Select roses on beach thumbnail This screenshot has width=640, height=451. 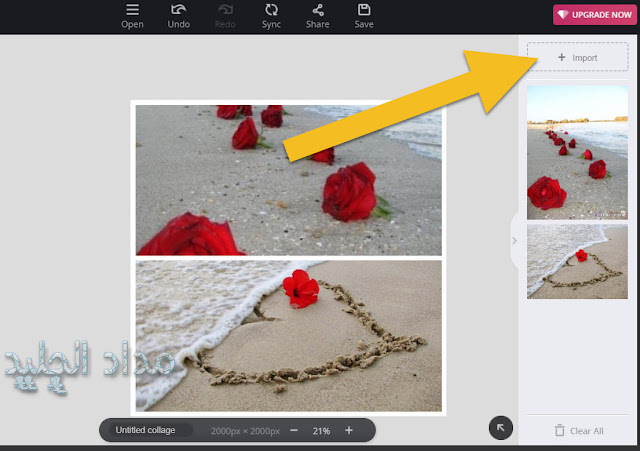[577, 153]
